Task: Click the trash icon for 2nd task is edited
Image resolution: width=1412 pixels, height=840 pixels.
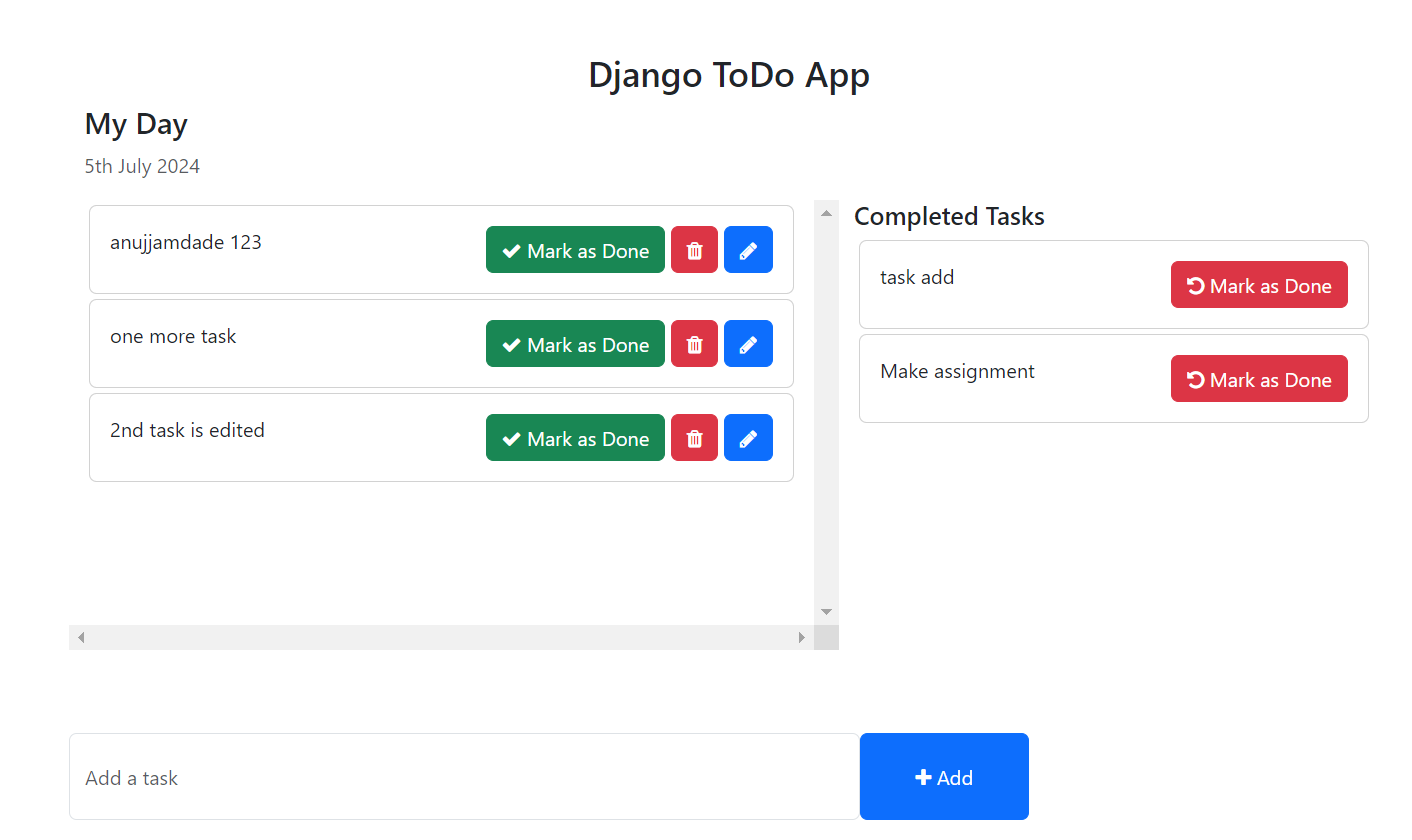Action: 694,437
